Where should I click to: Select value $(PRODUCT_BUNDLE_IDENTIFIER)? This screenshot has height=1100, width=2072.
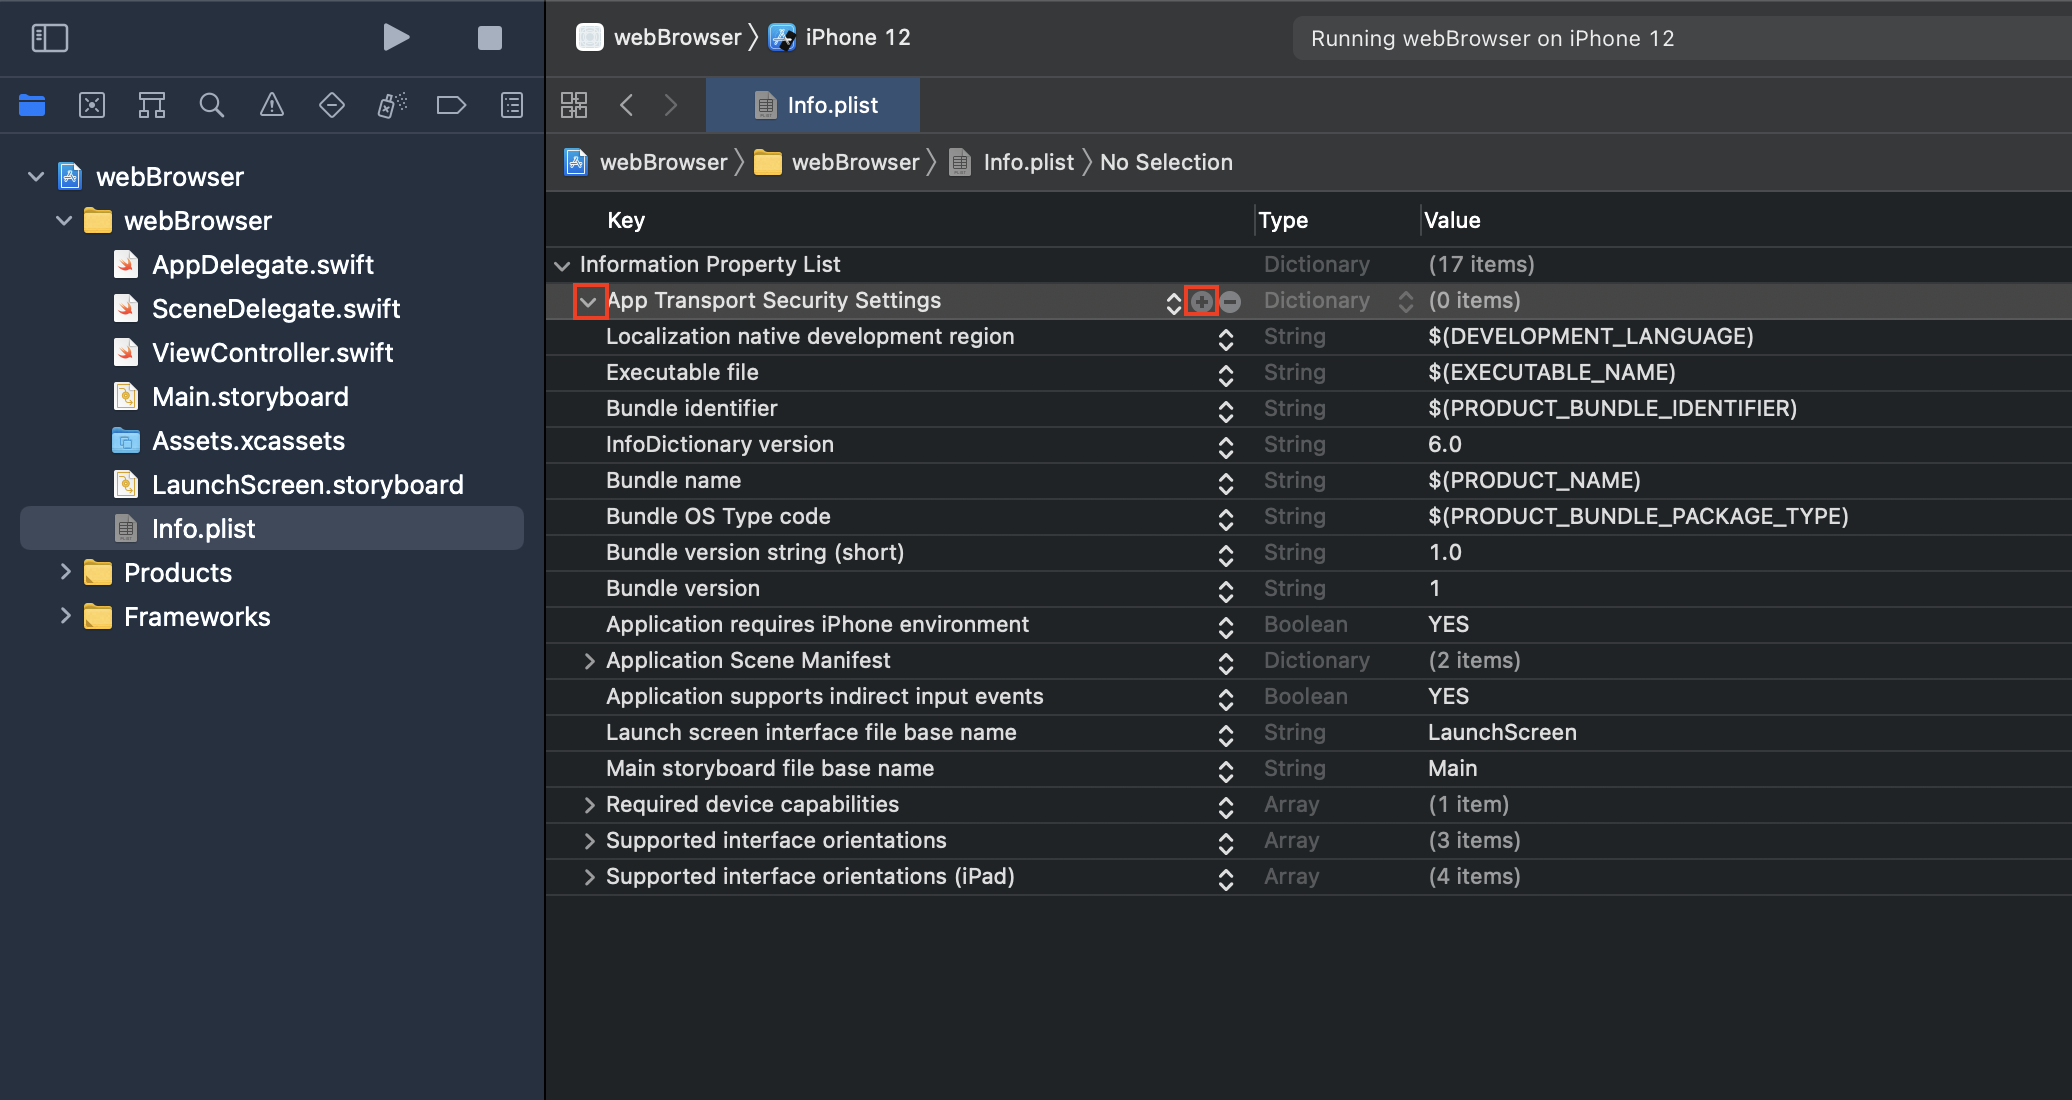(x=1612, y=408)
